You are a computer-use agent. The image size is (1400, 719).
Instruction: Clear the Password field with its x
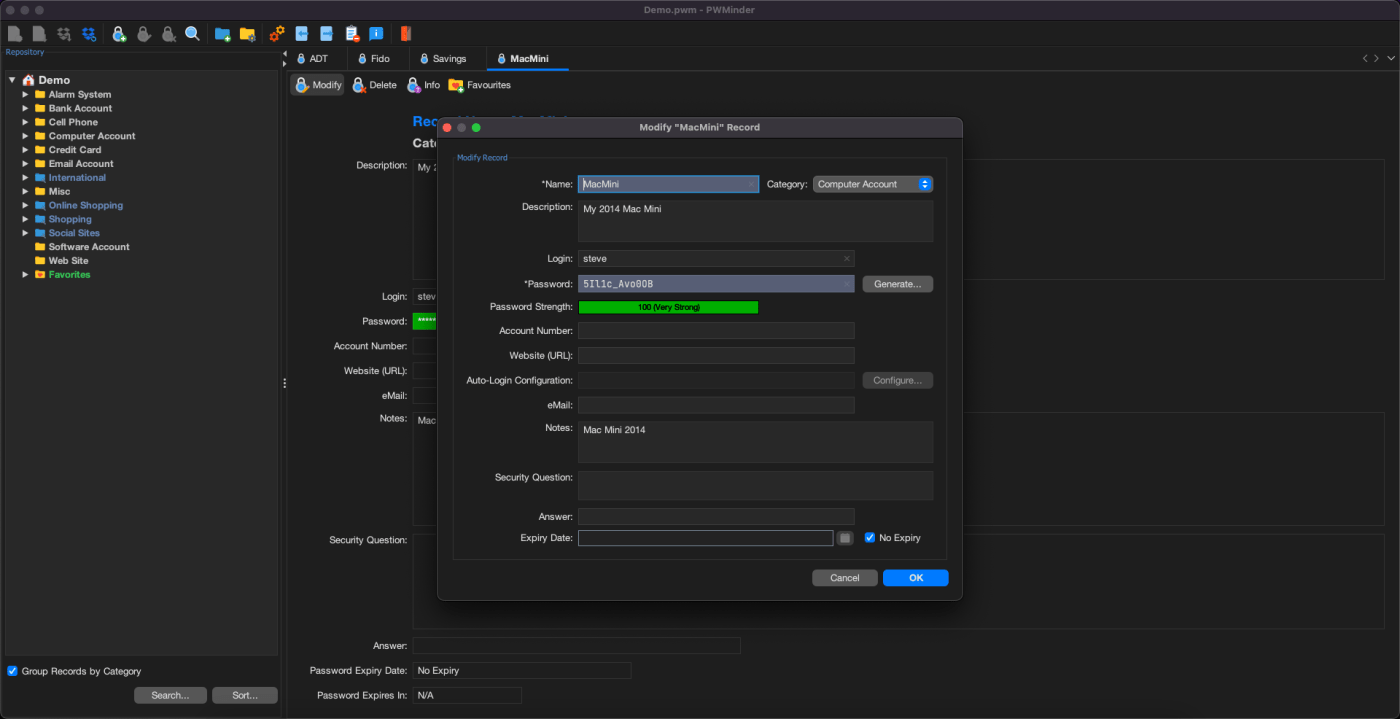tap(846, 284)
